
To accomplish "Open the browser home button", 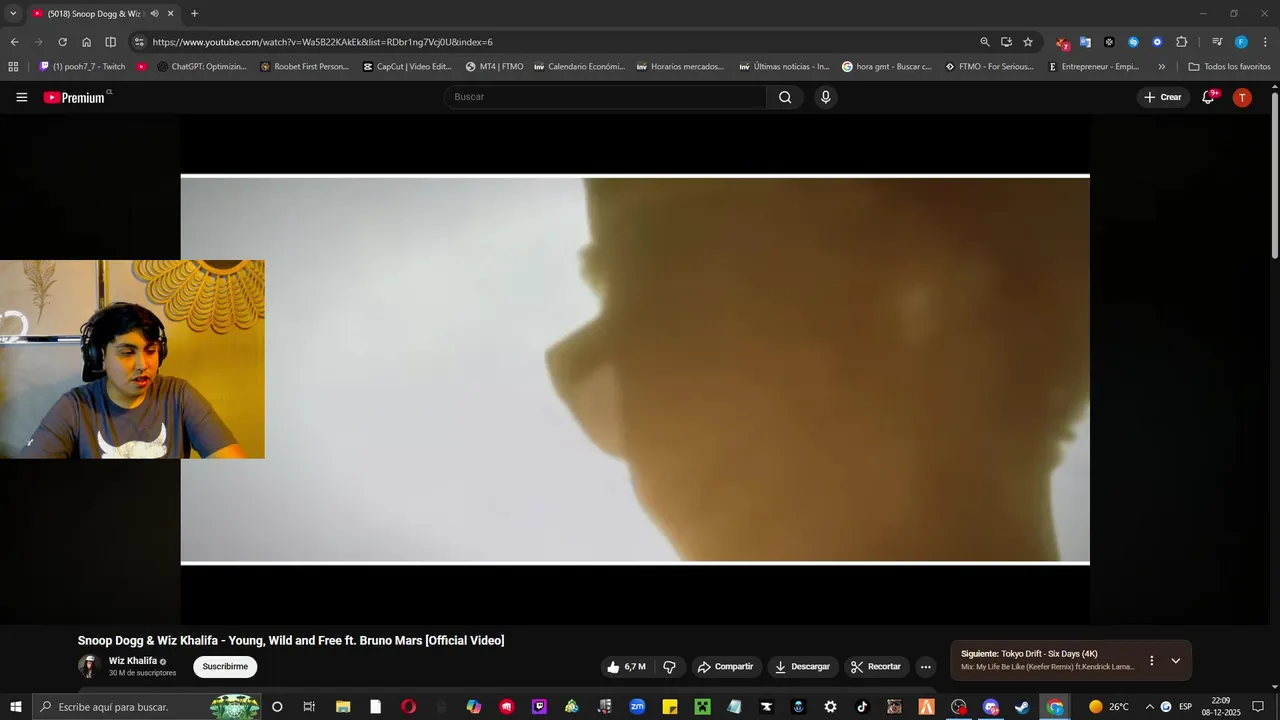I will [87, 42].
